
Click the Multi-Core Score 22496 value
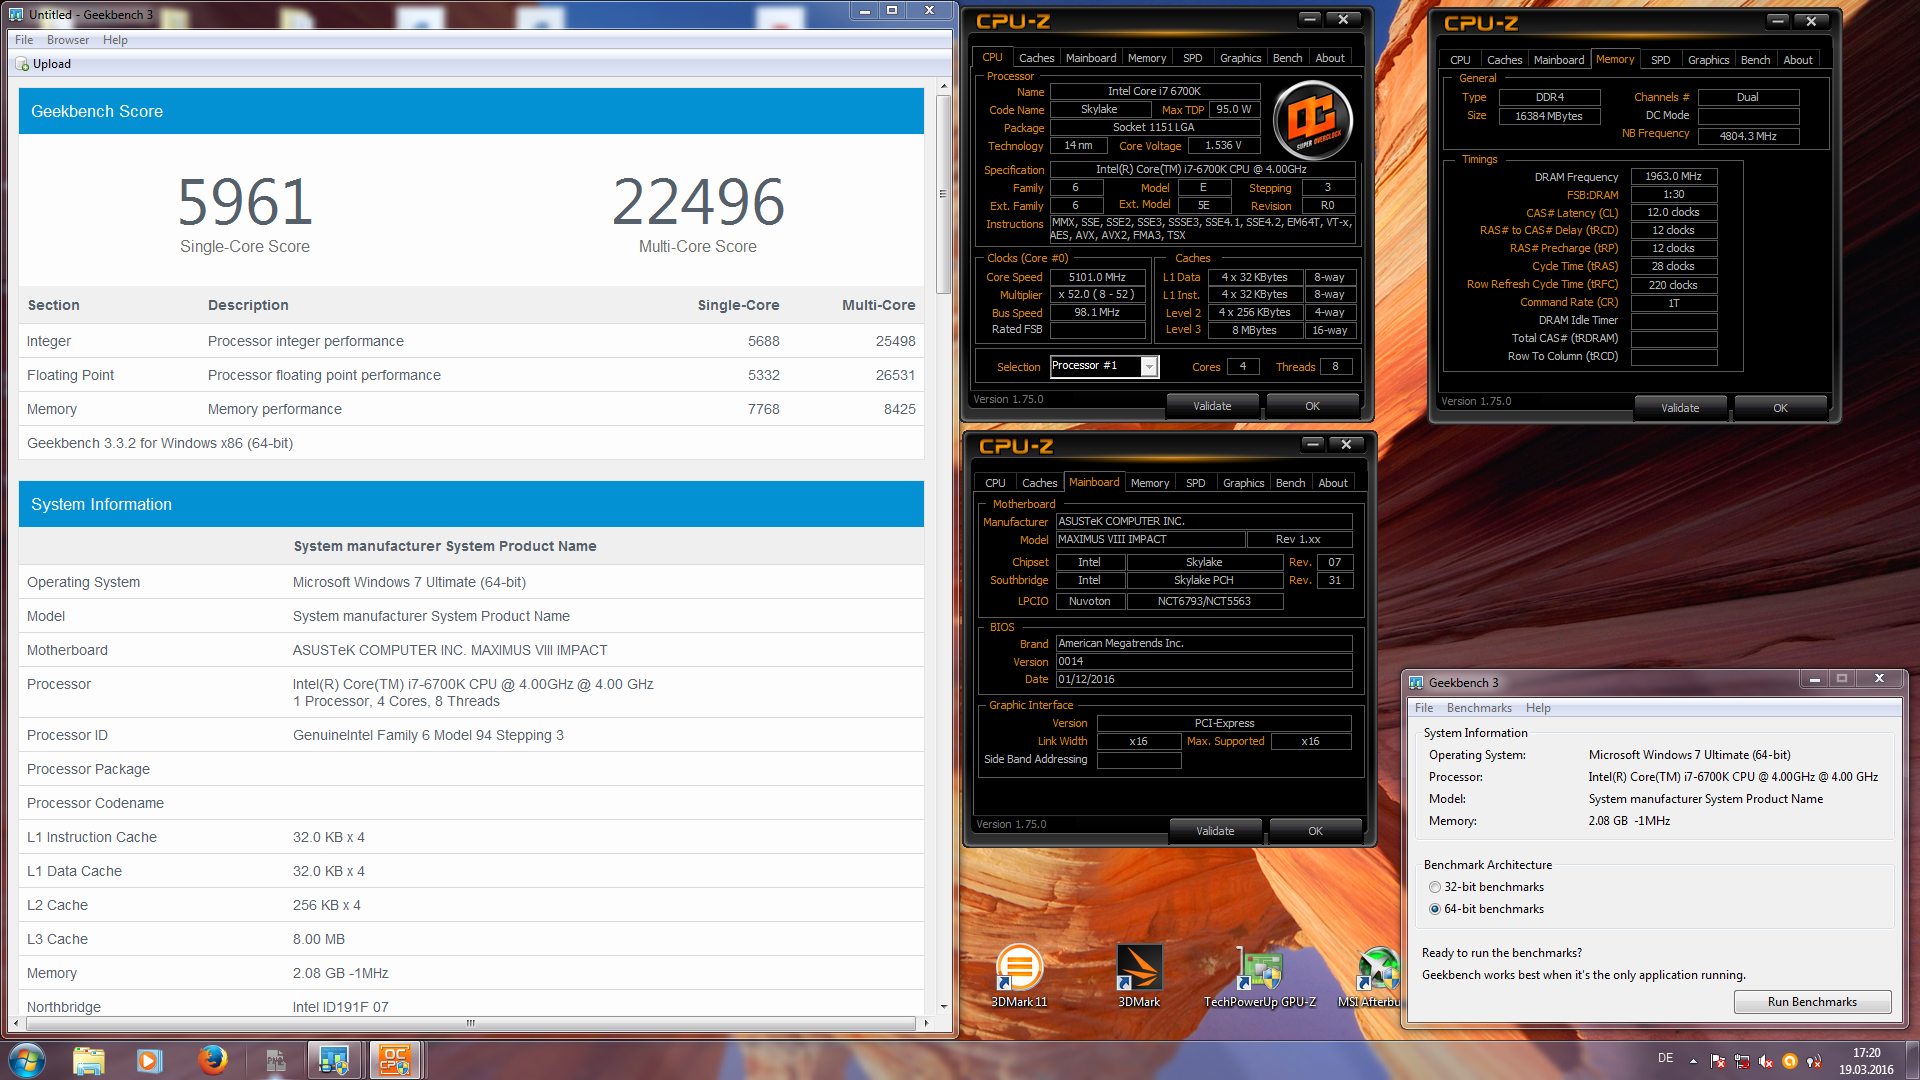pos(698,201)
